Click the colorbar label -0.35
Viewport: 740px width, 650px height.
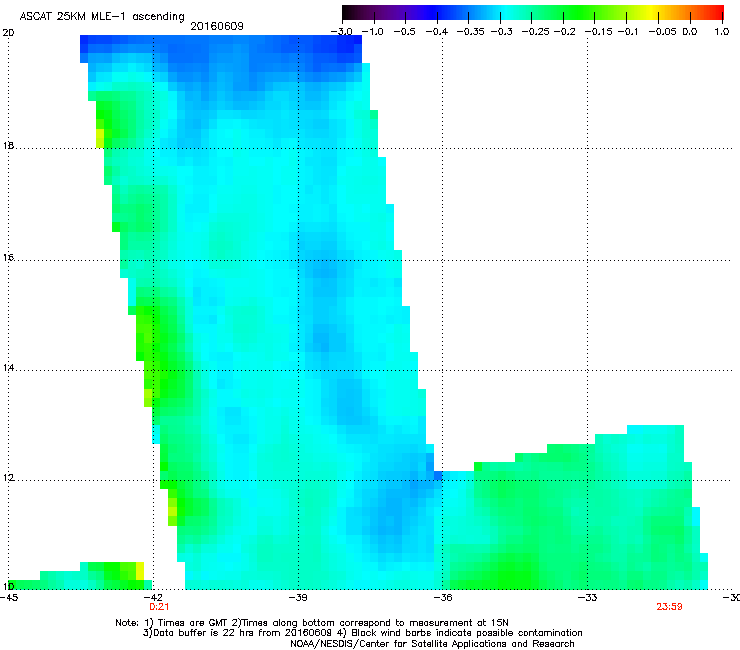[x=471, y=32]
